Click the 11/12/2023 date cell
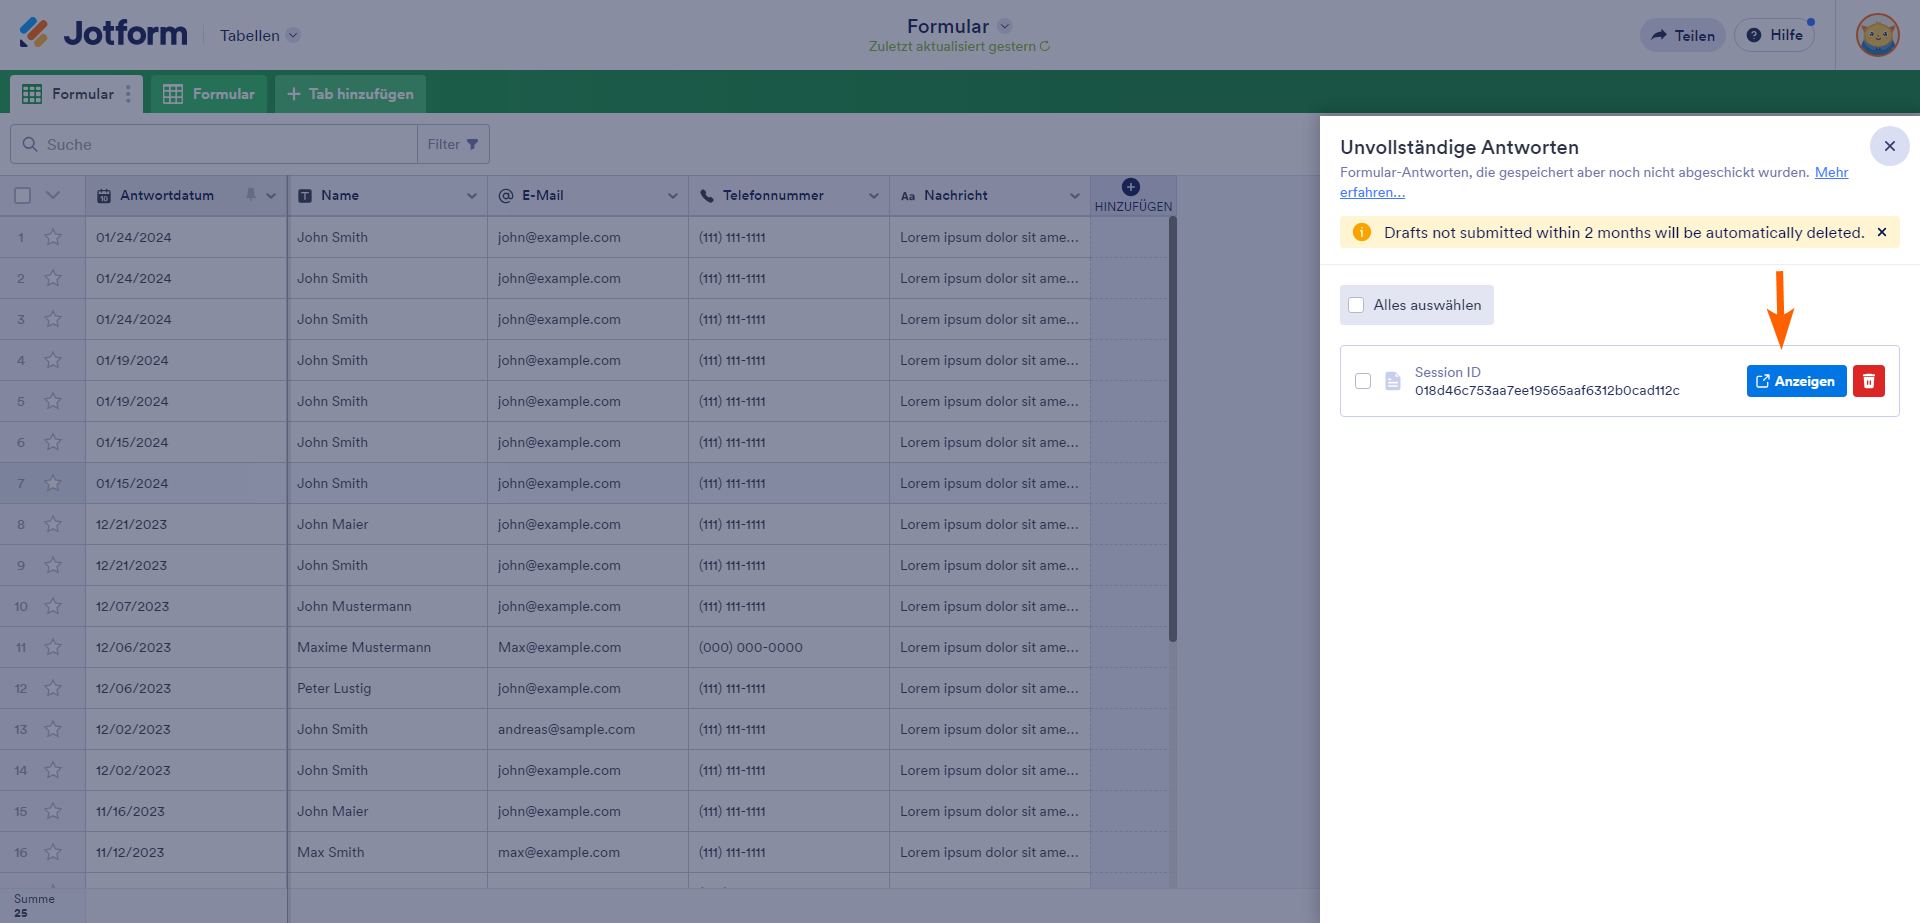Viewport: 1920px width, 923px height. (186, 852)
